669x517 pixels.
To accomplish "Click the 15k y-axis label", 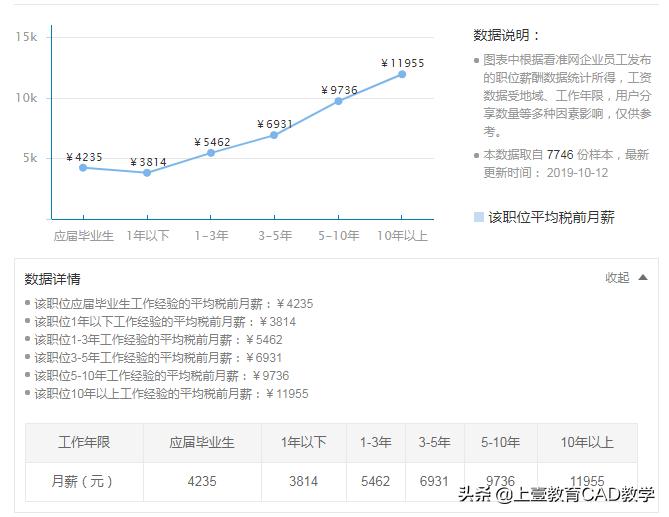I will [26, 37].
